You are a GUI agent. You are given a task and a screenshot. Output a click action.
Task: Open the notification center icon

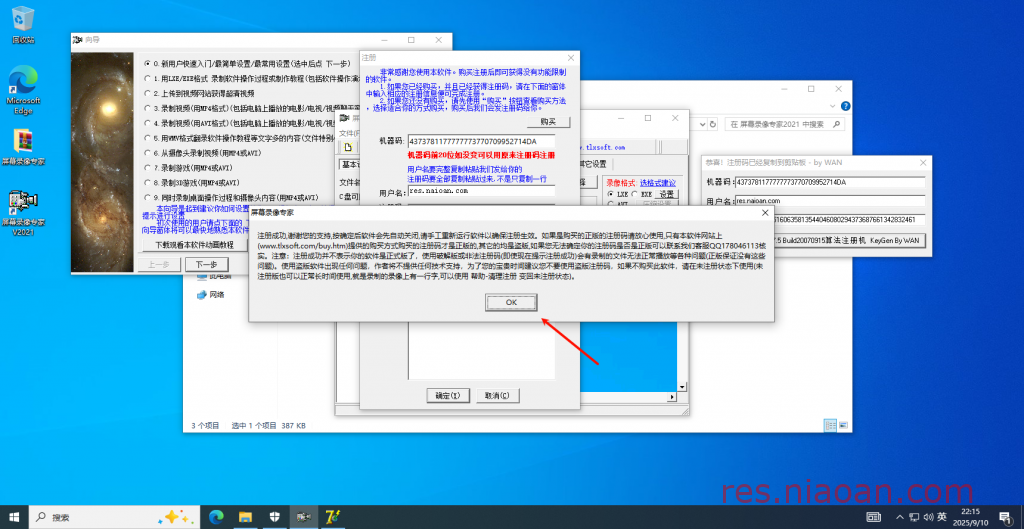(1005, 517)
